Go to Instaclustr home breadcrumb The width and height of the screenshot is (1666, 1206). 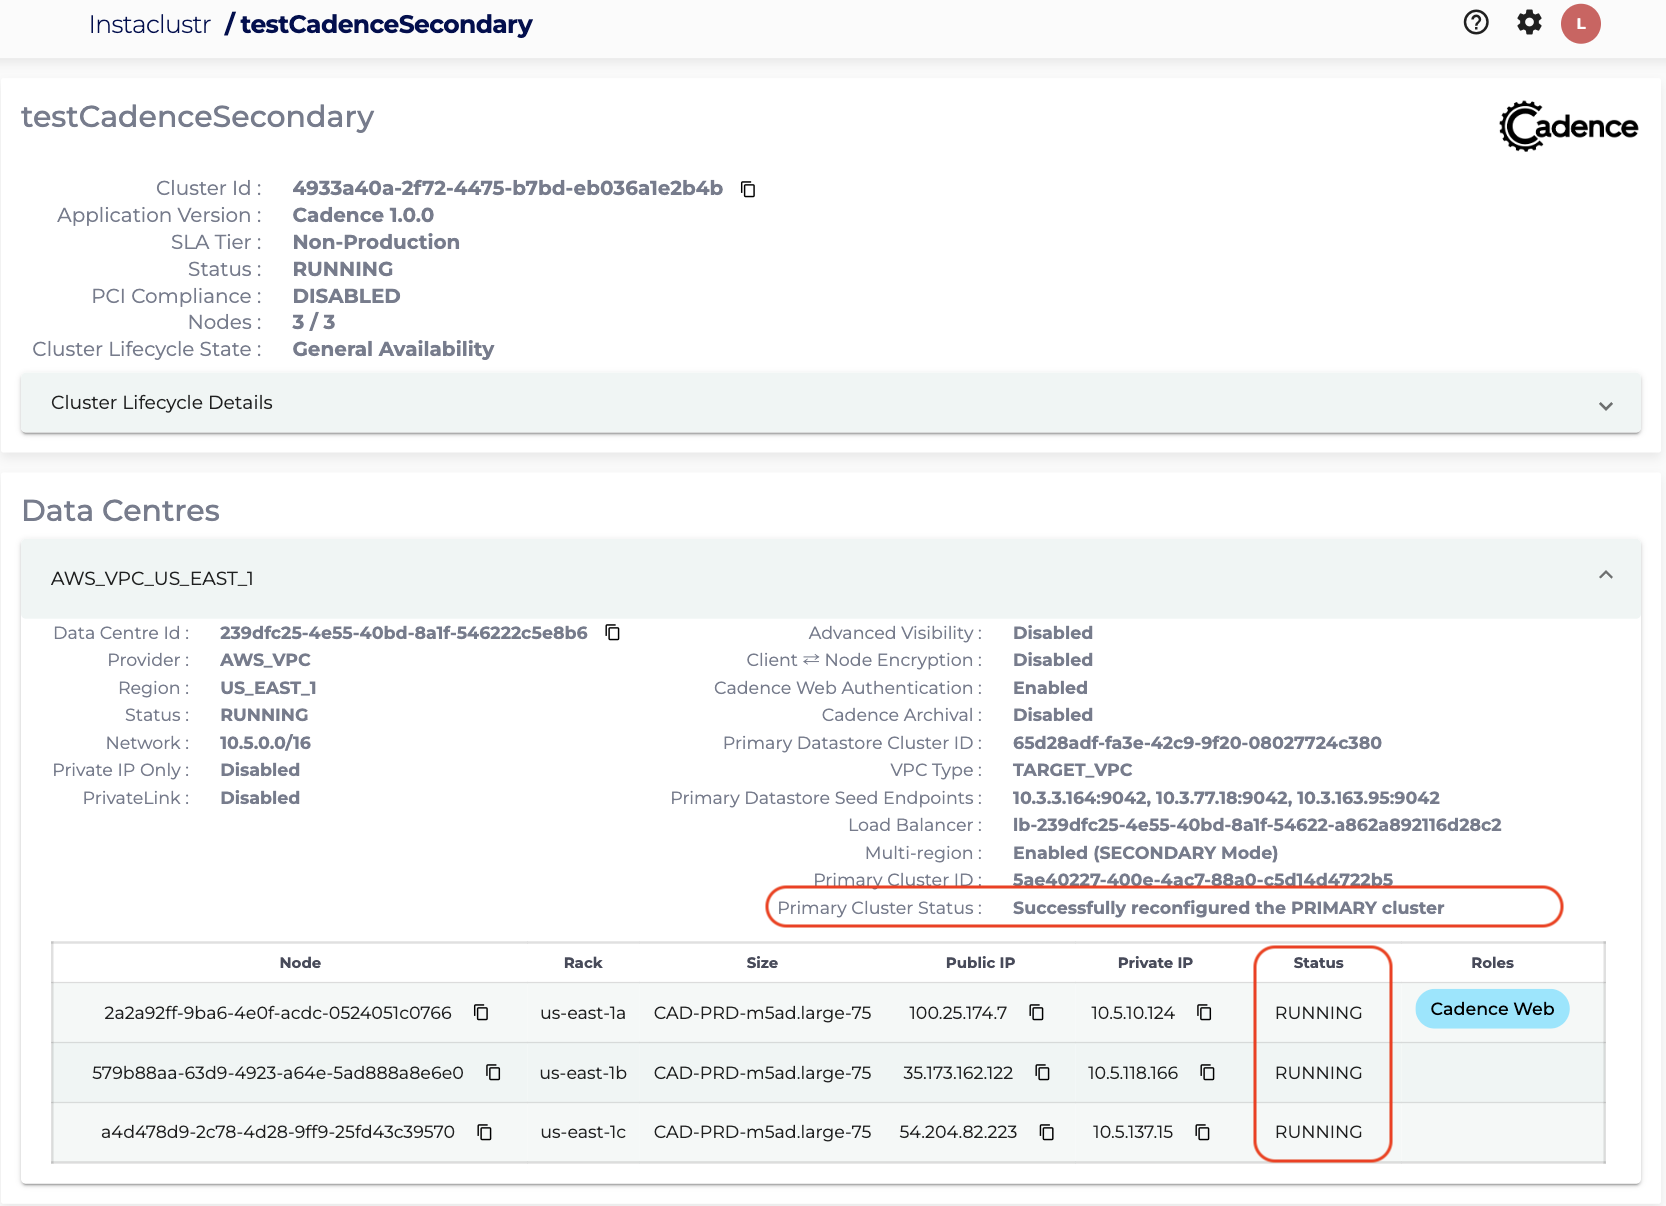coord(149,25)
